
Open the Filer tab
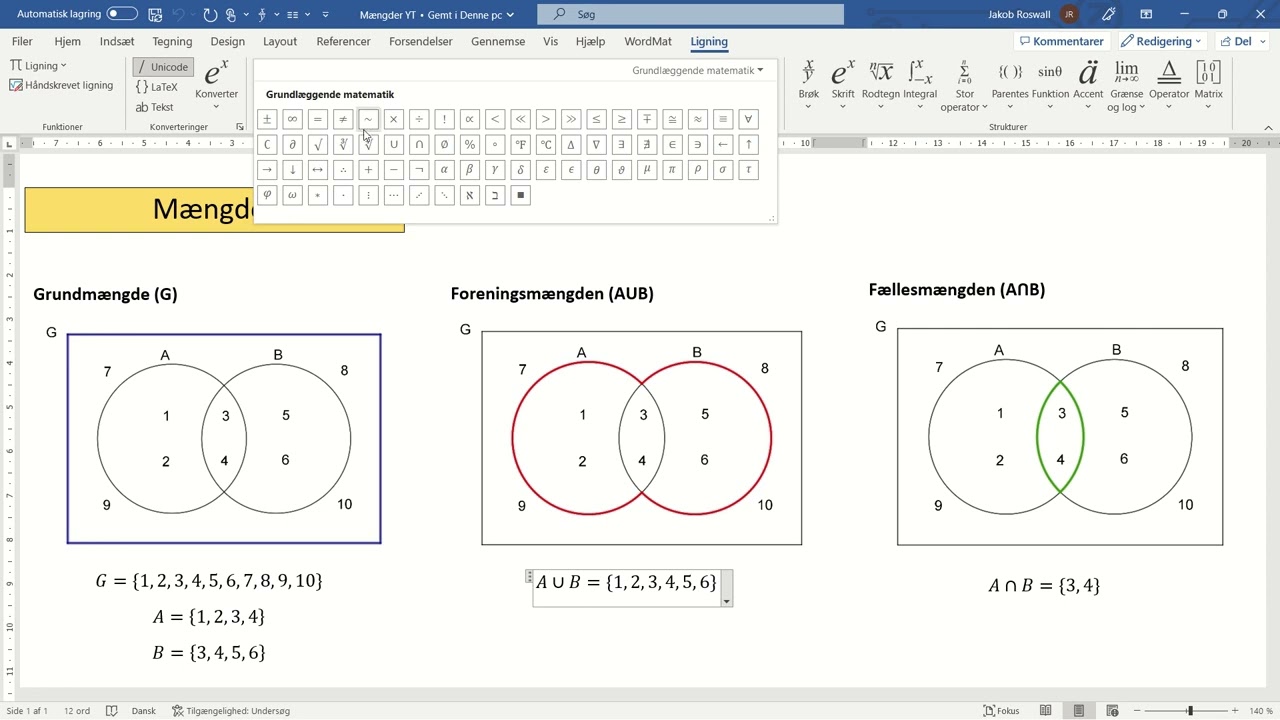[x=22, y=42]
